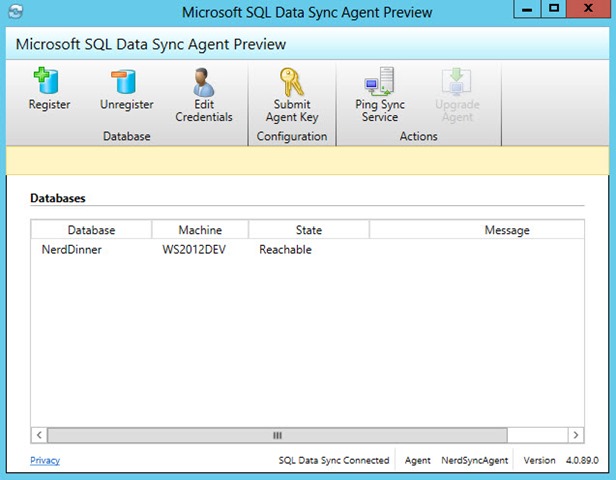The width and height of the screenshot is (616, 480).
Task: Click the version number 4.0.89.0
Action: [582, 460]
